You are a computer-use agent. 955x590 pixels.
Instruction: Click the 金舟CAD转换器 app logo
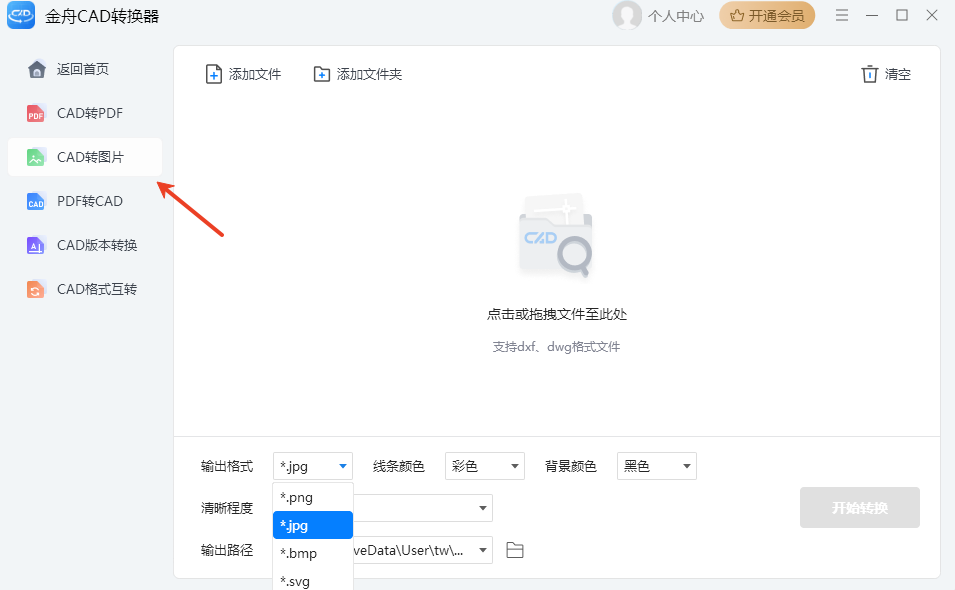(21, 15)
